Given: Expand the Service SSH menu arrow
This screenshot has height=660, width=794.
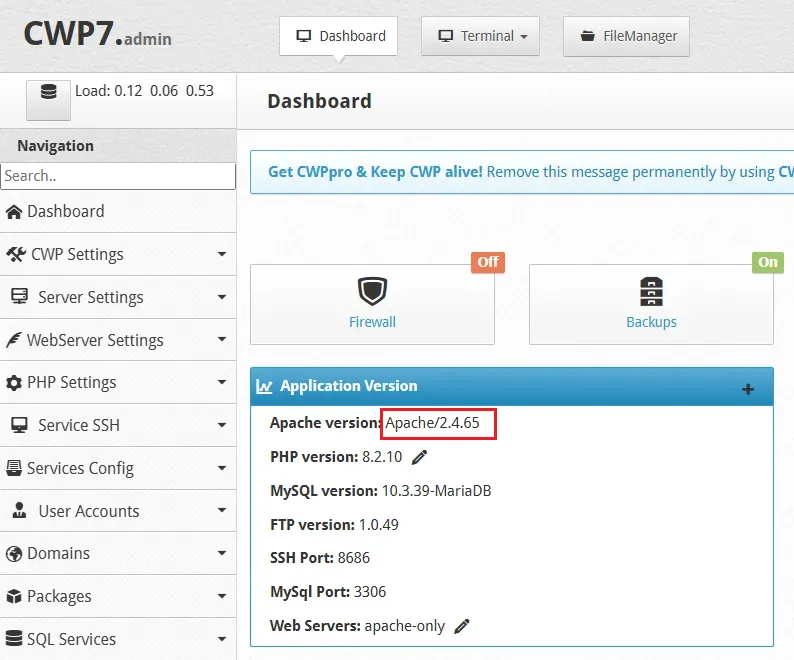Looking at the screenshot, I should [222, 425].
